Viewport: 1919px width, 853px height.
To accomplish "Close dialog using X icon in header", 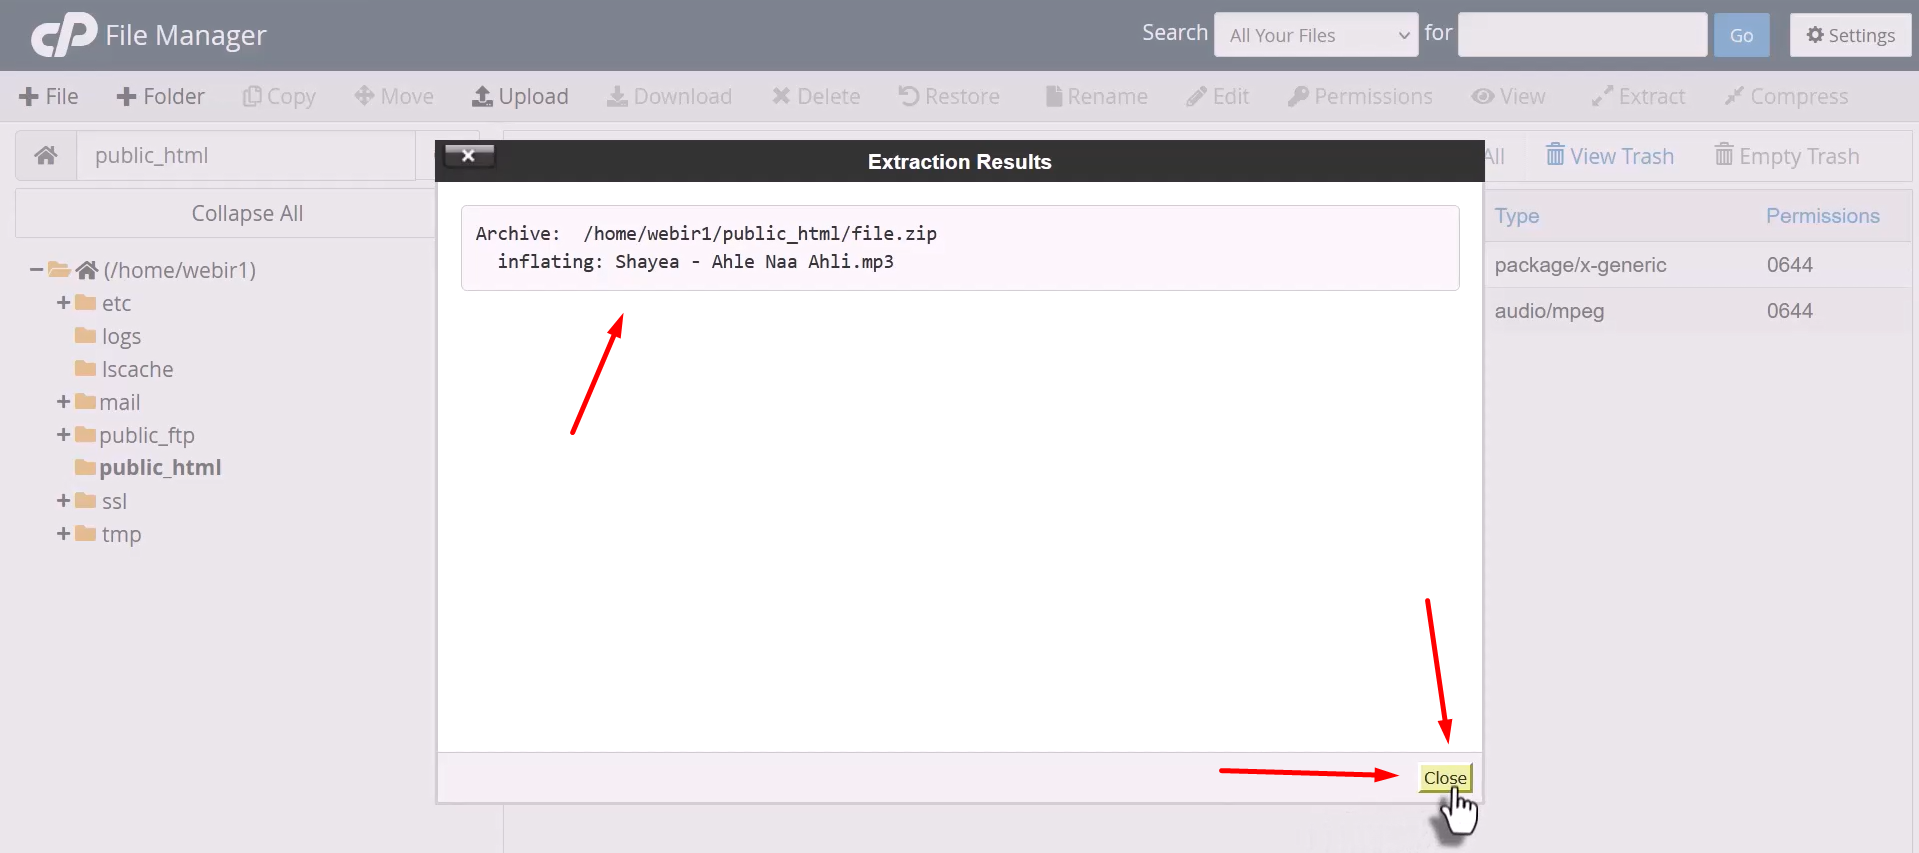I will [x=468, y=155].
